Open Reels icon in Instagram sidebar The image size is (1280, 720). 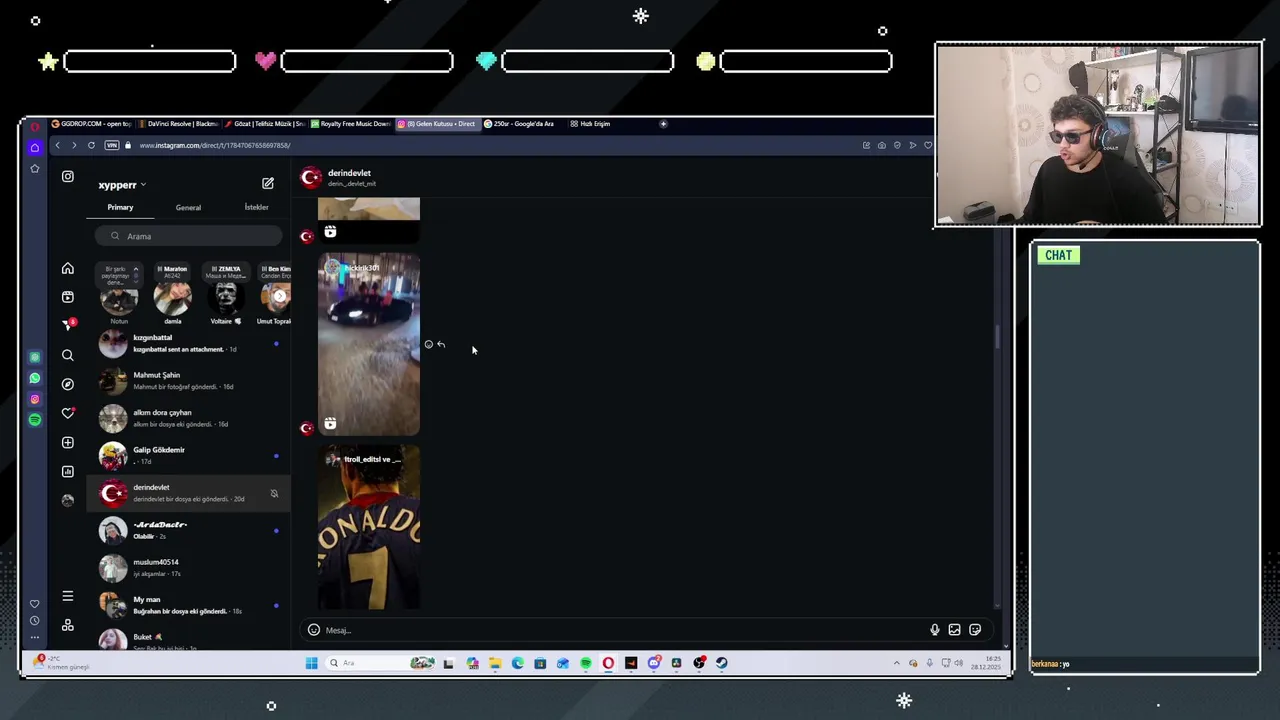pyautogui.click(x=68, y=297)
